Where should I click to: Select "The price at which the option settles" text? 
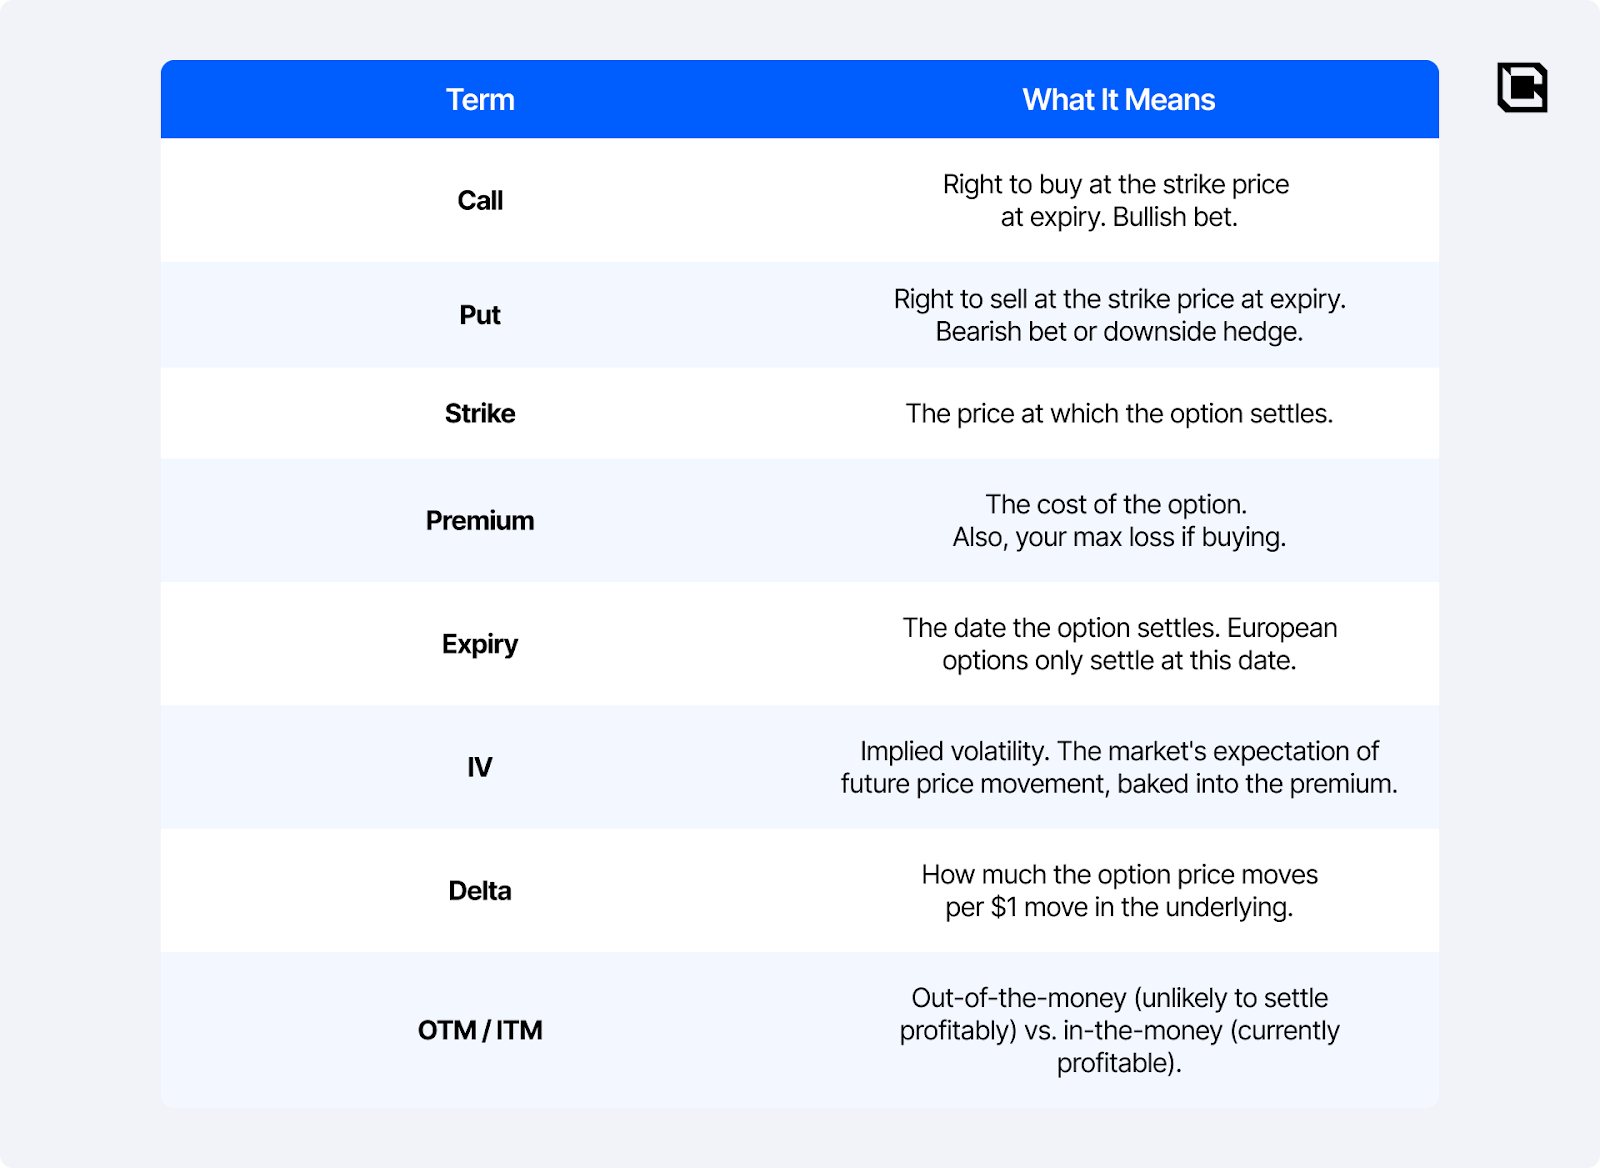click(1119, 414)
